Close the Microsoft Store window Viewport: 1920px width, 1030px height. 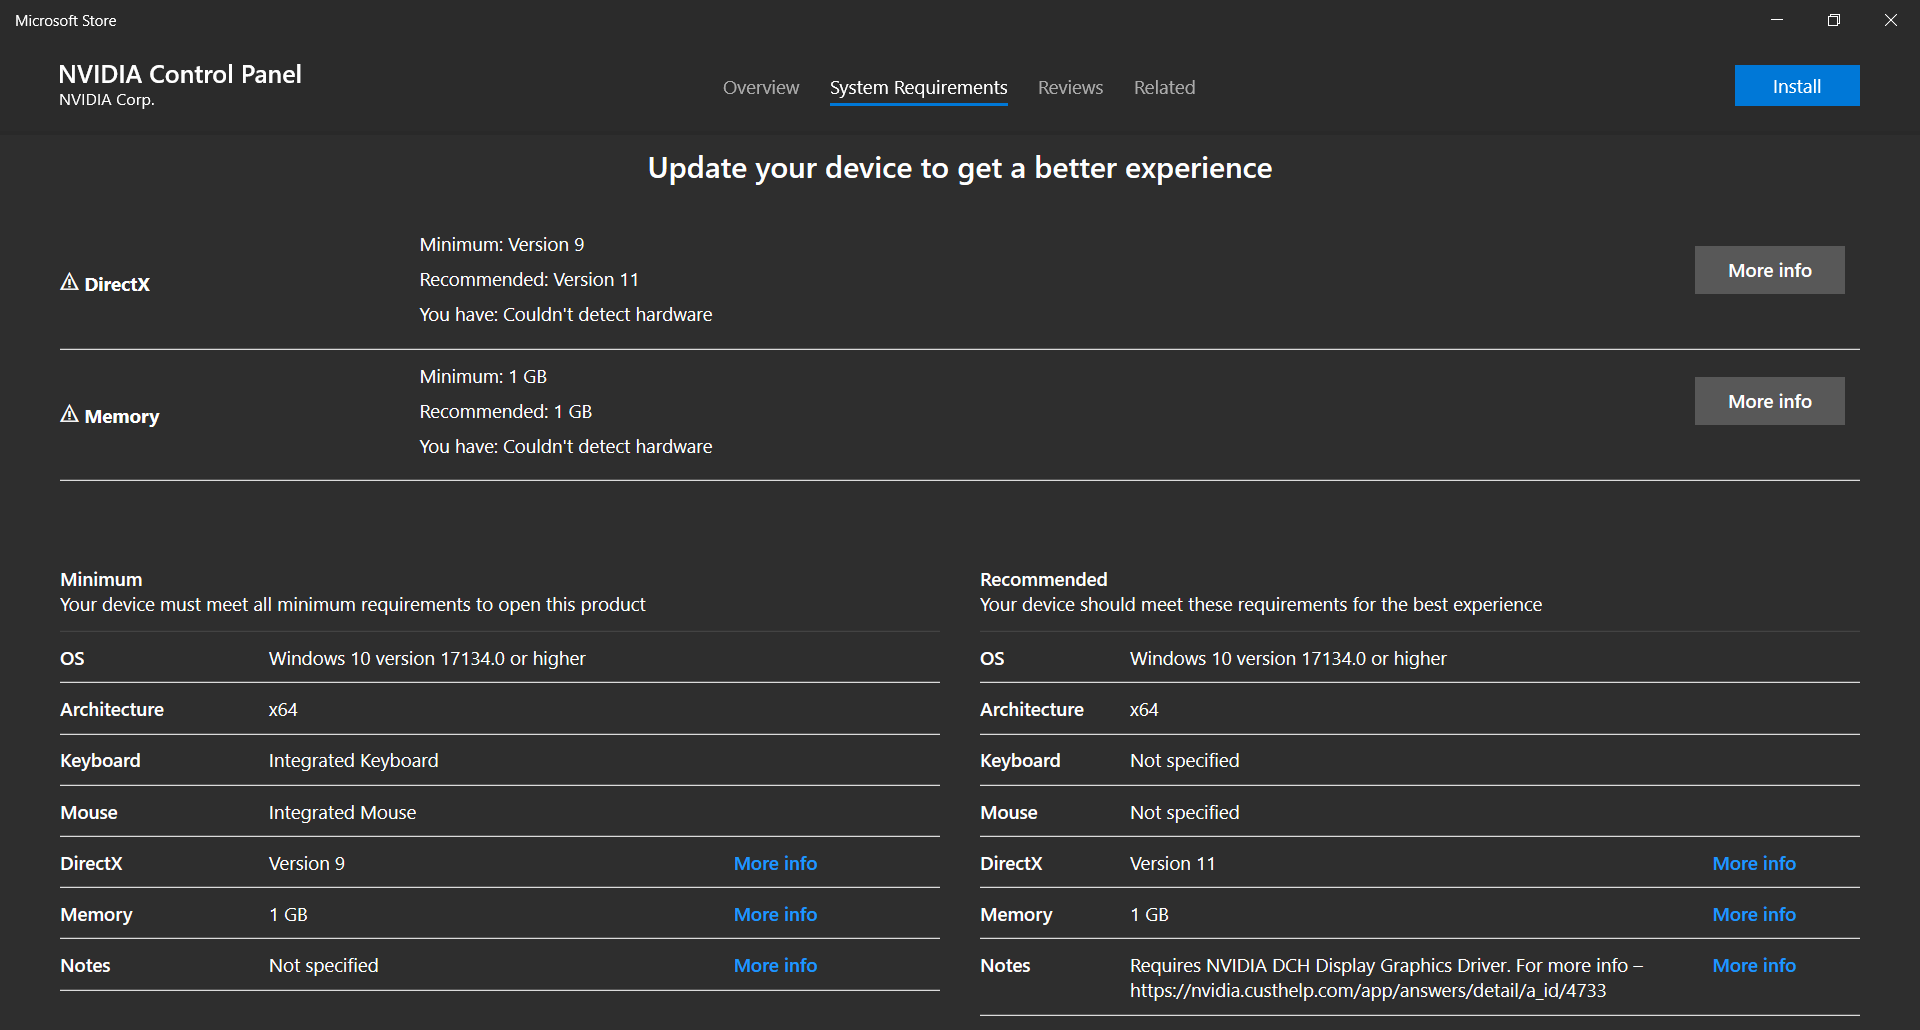pyautogui.click(x=1890, y=20)
